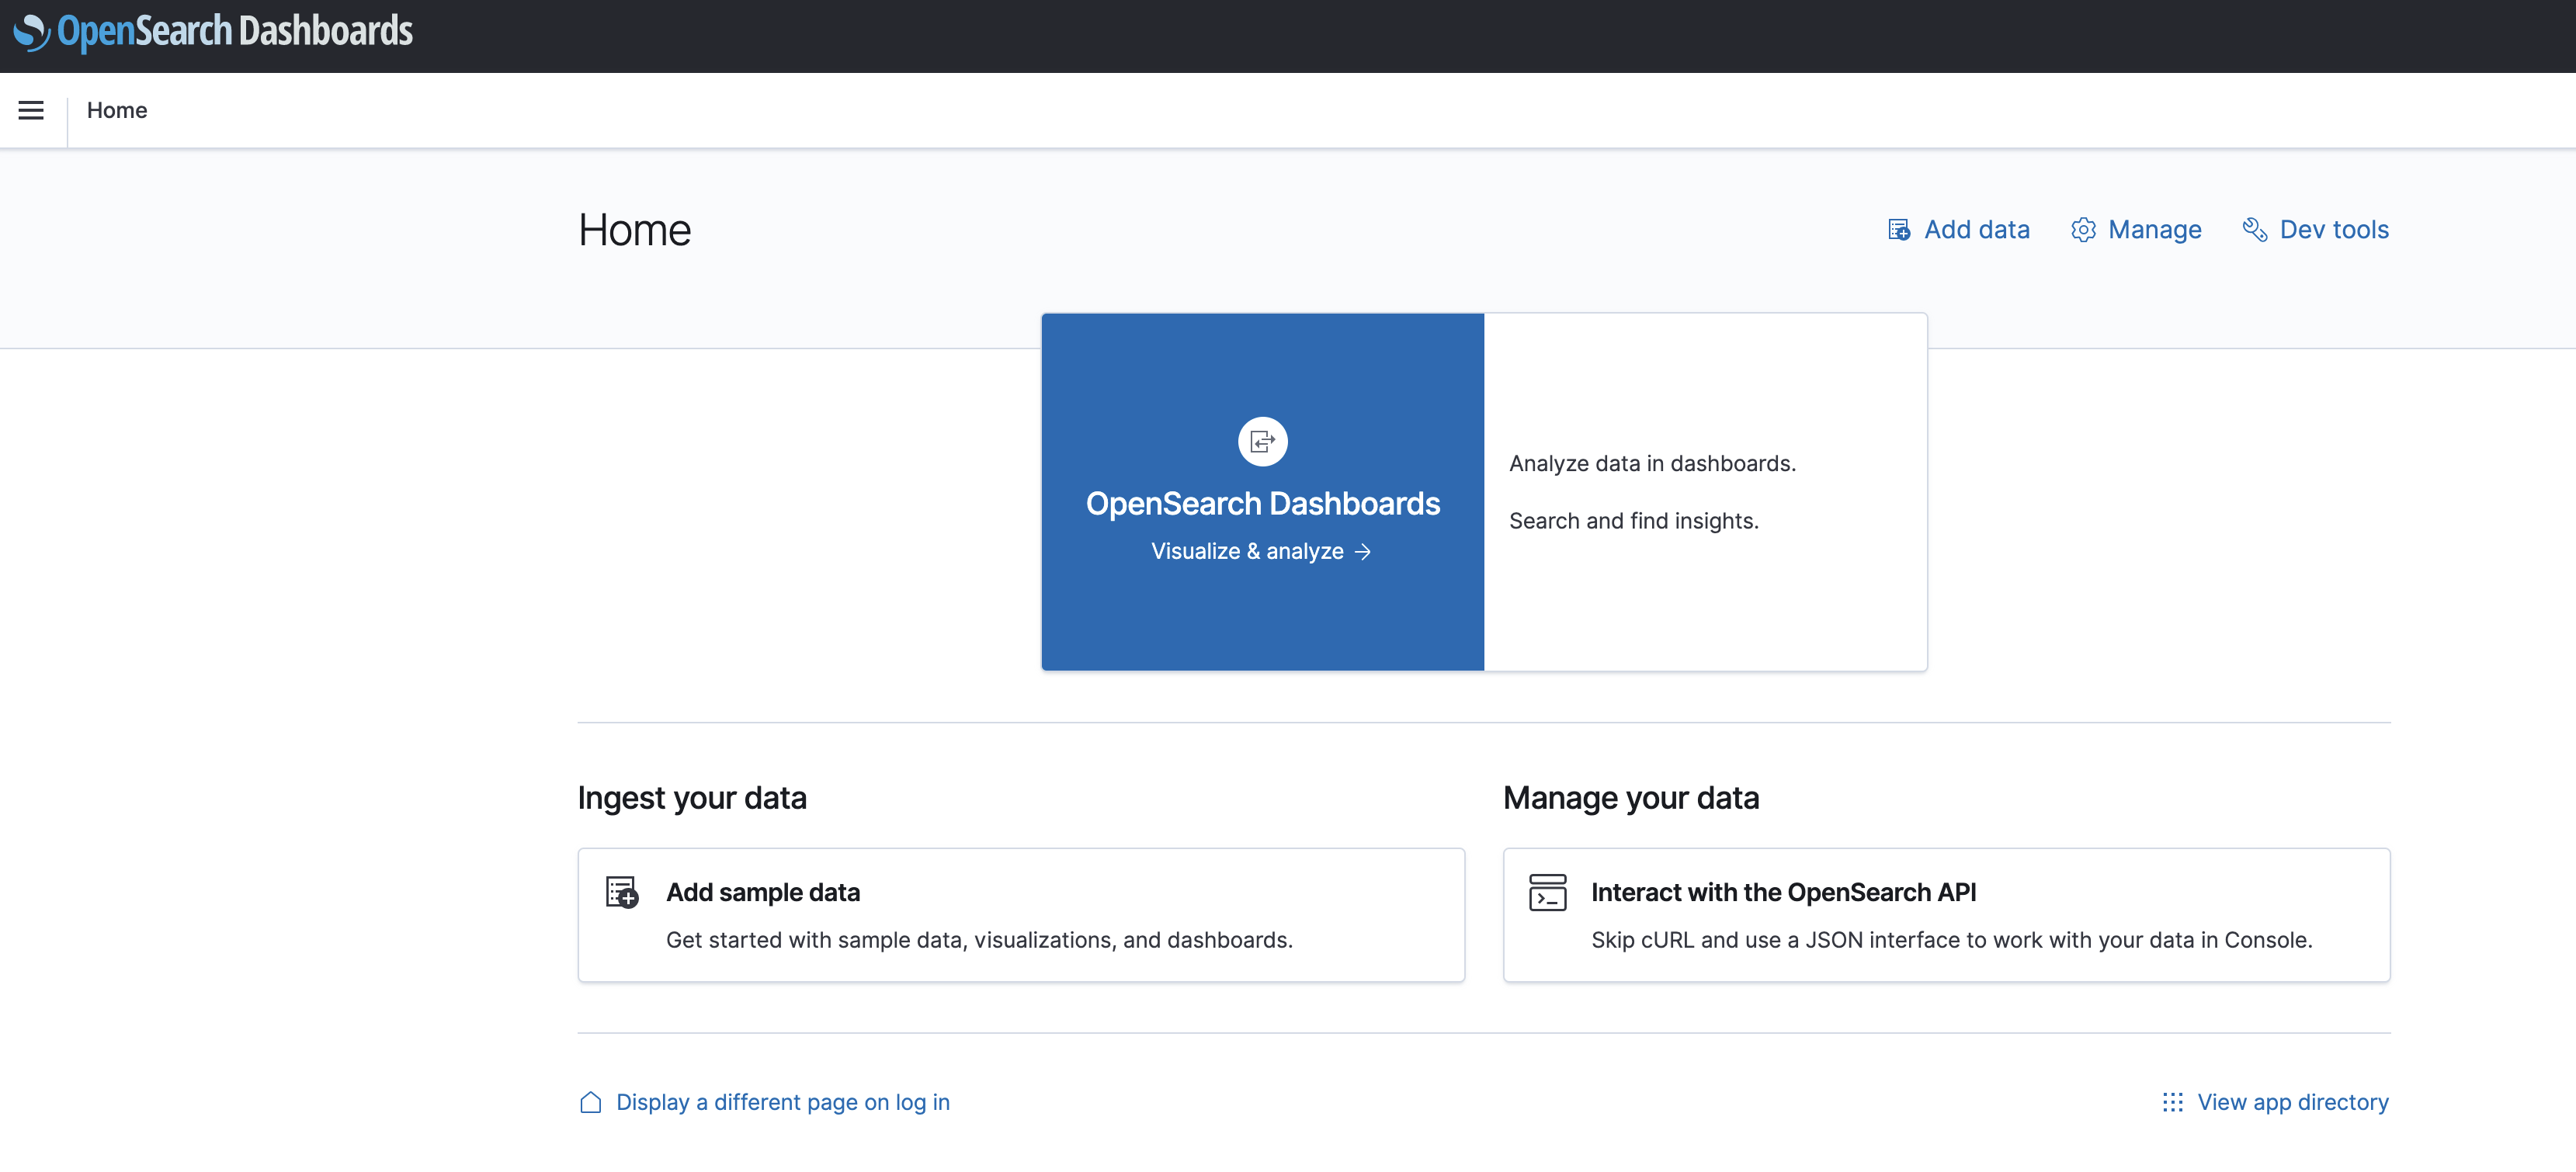Click the OpenSearch Dashboards card title
This screenshot has width=2576, height=1172.
coord(1262,503)
